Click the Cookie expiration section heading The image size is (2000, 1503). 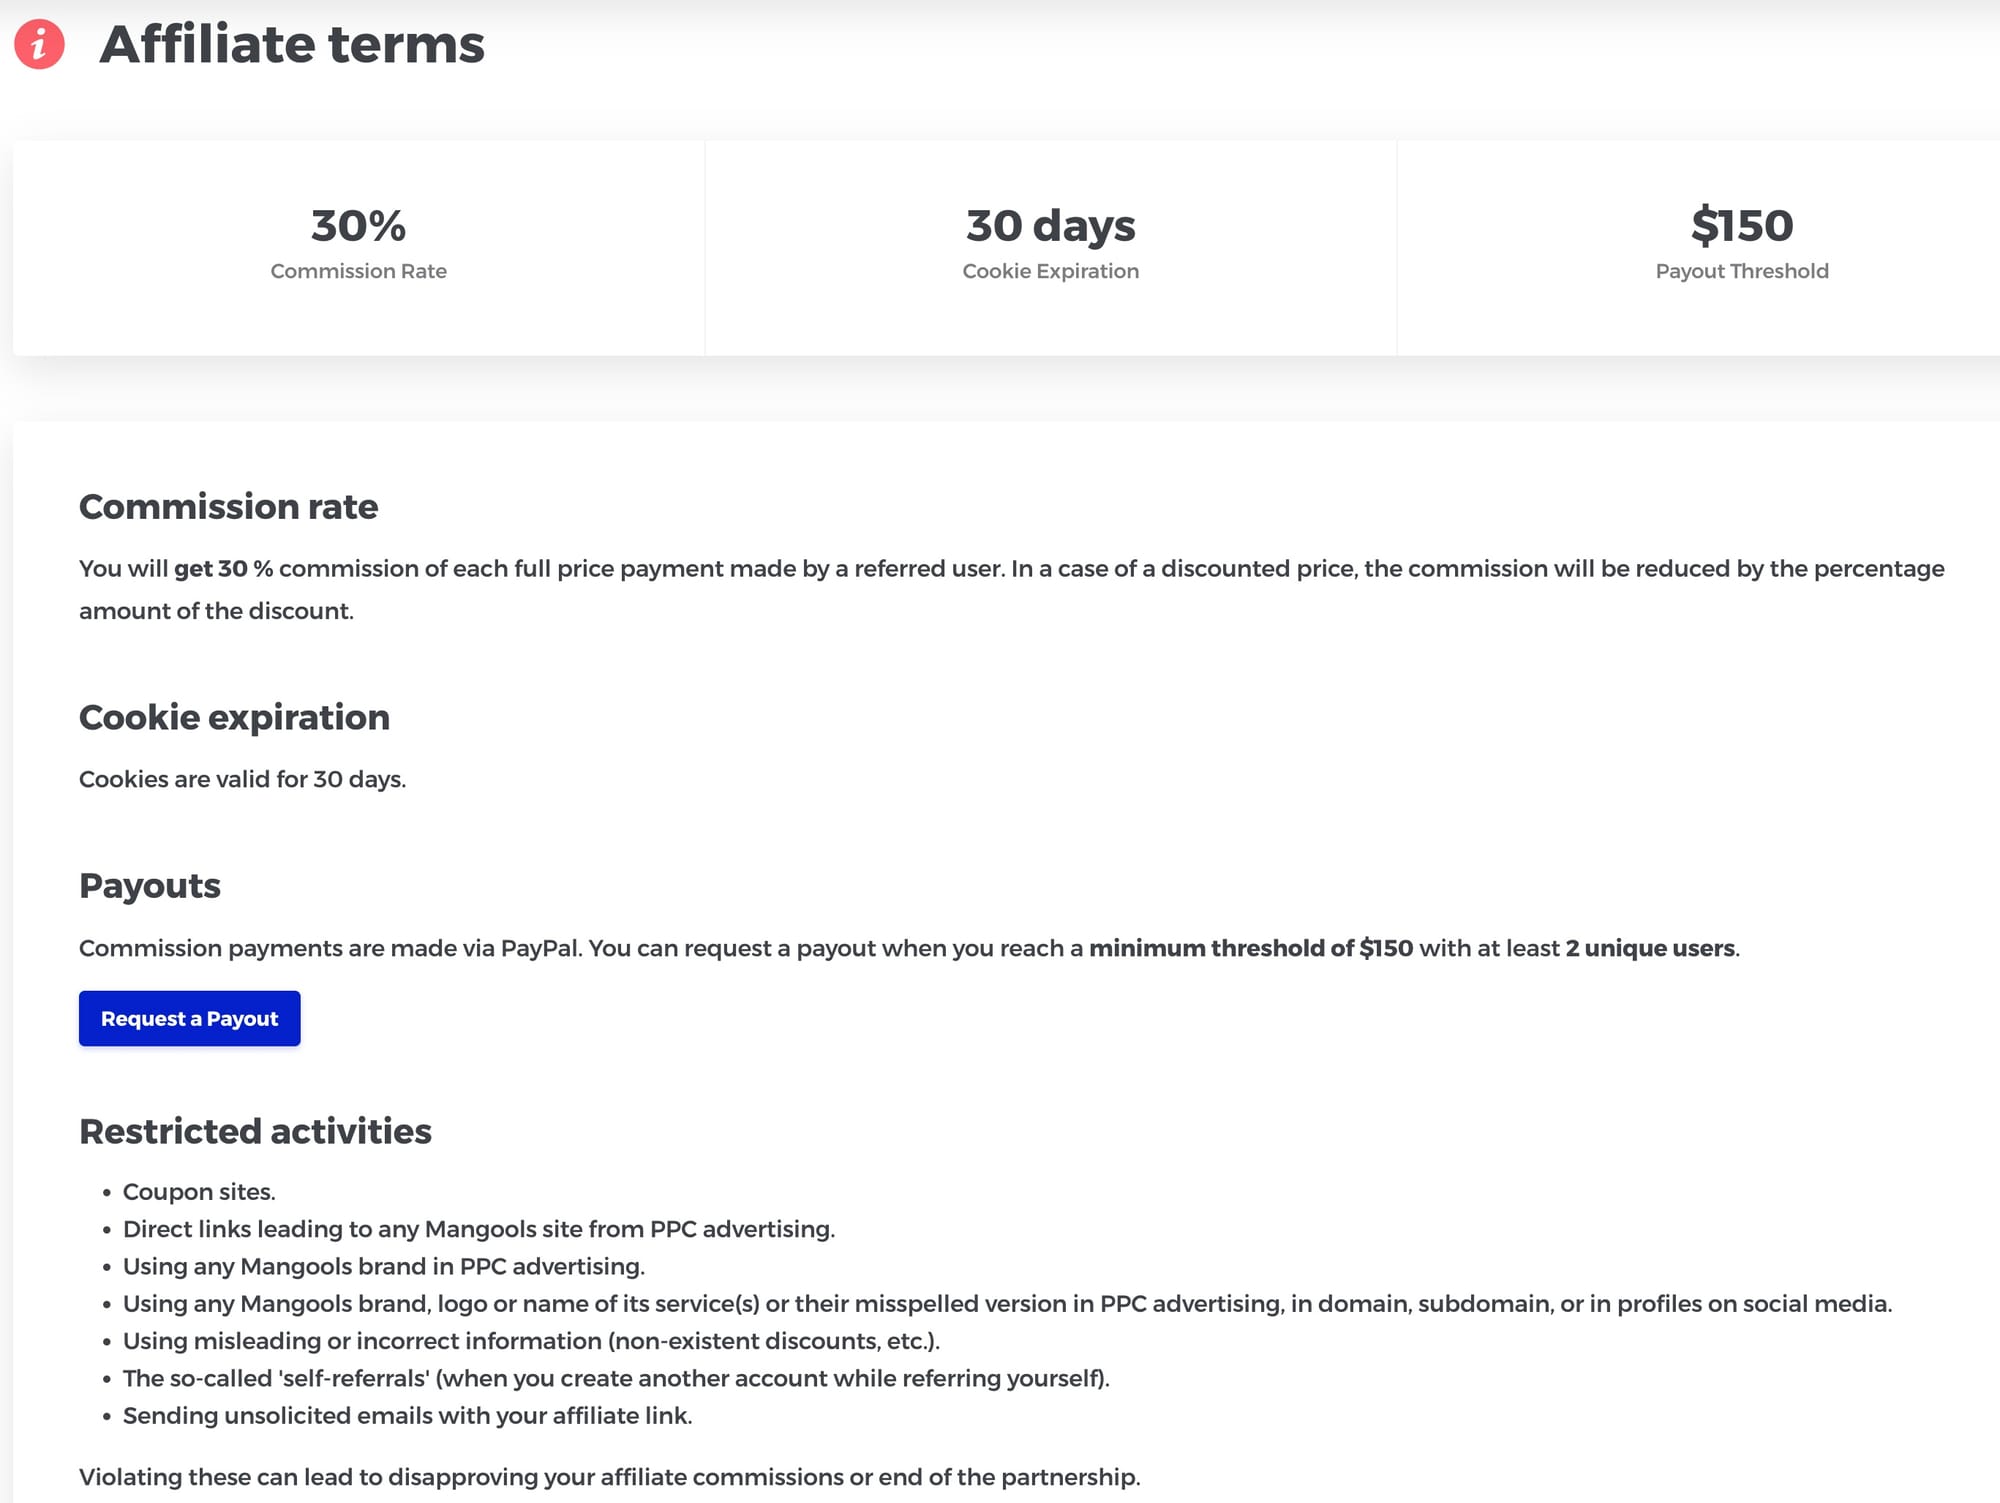tap(234, 718)
